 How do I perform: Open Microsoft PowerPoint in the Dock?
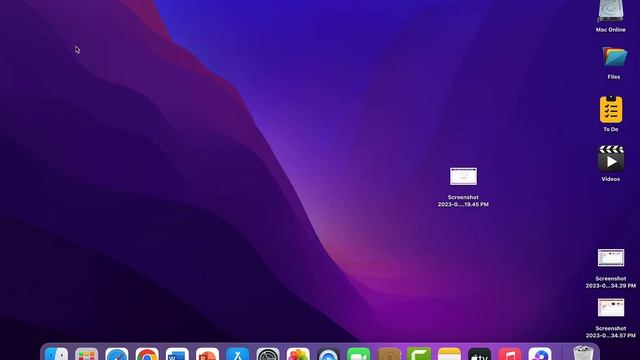(x=207, y=354)
